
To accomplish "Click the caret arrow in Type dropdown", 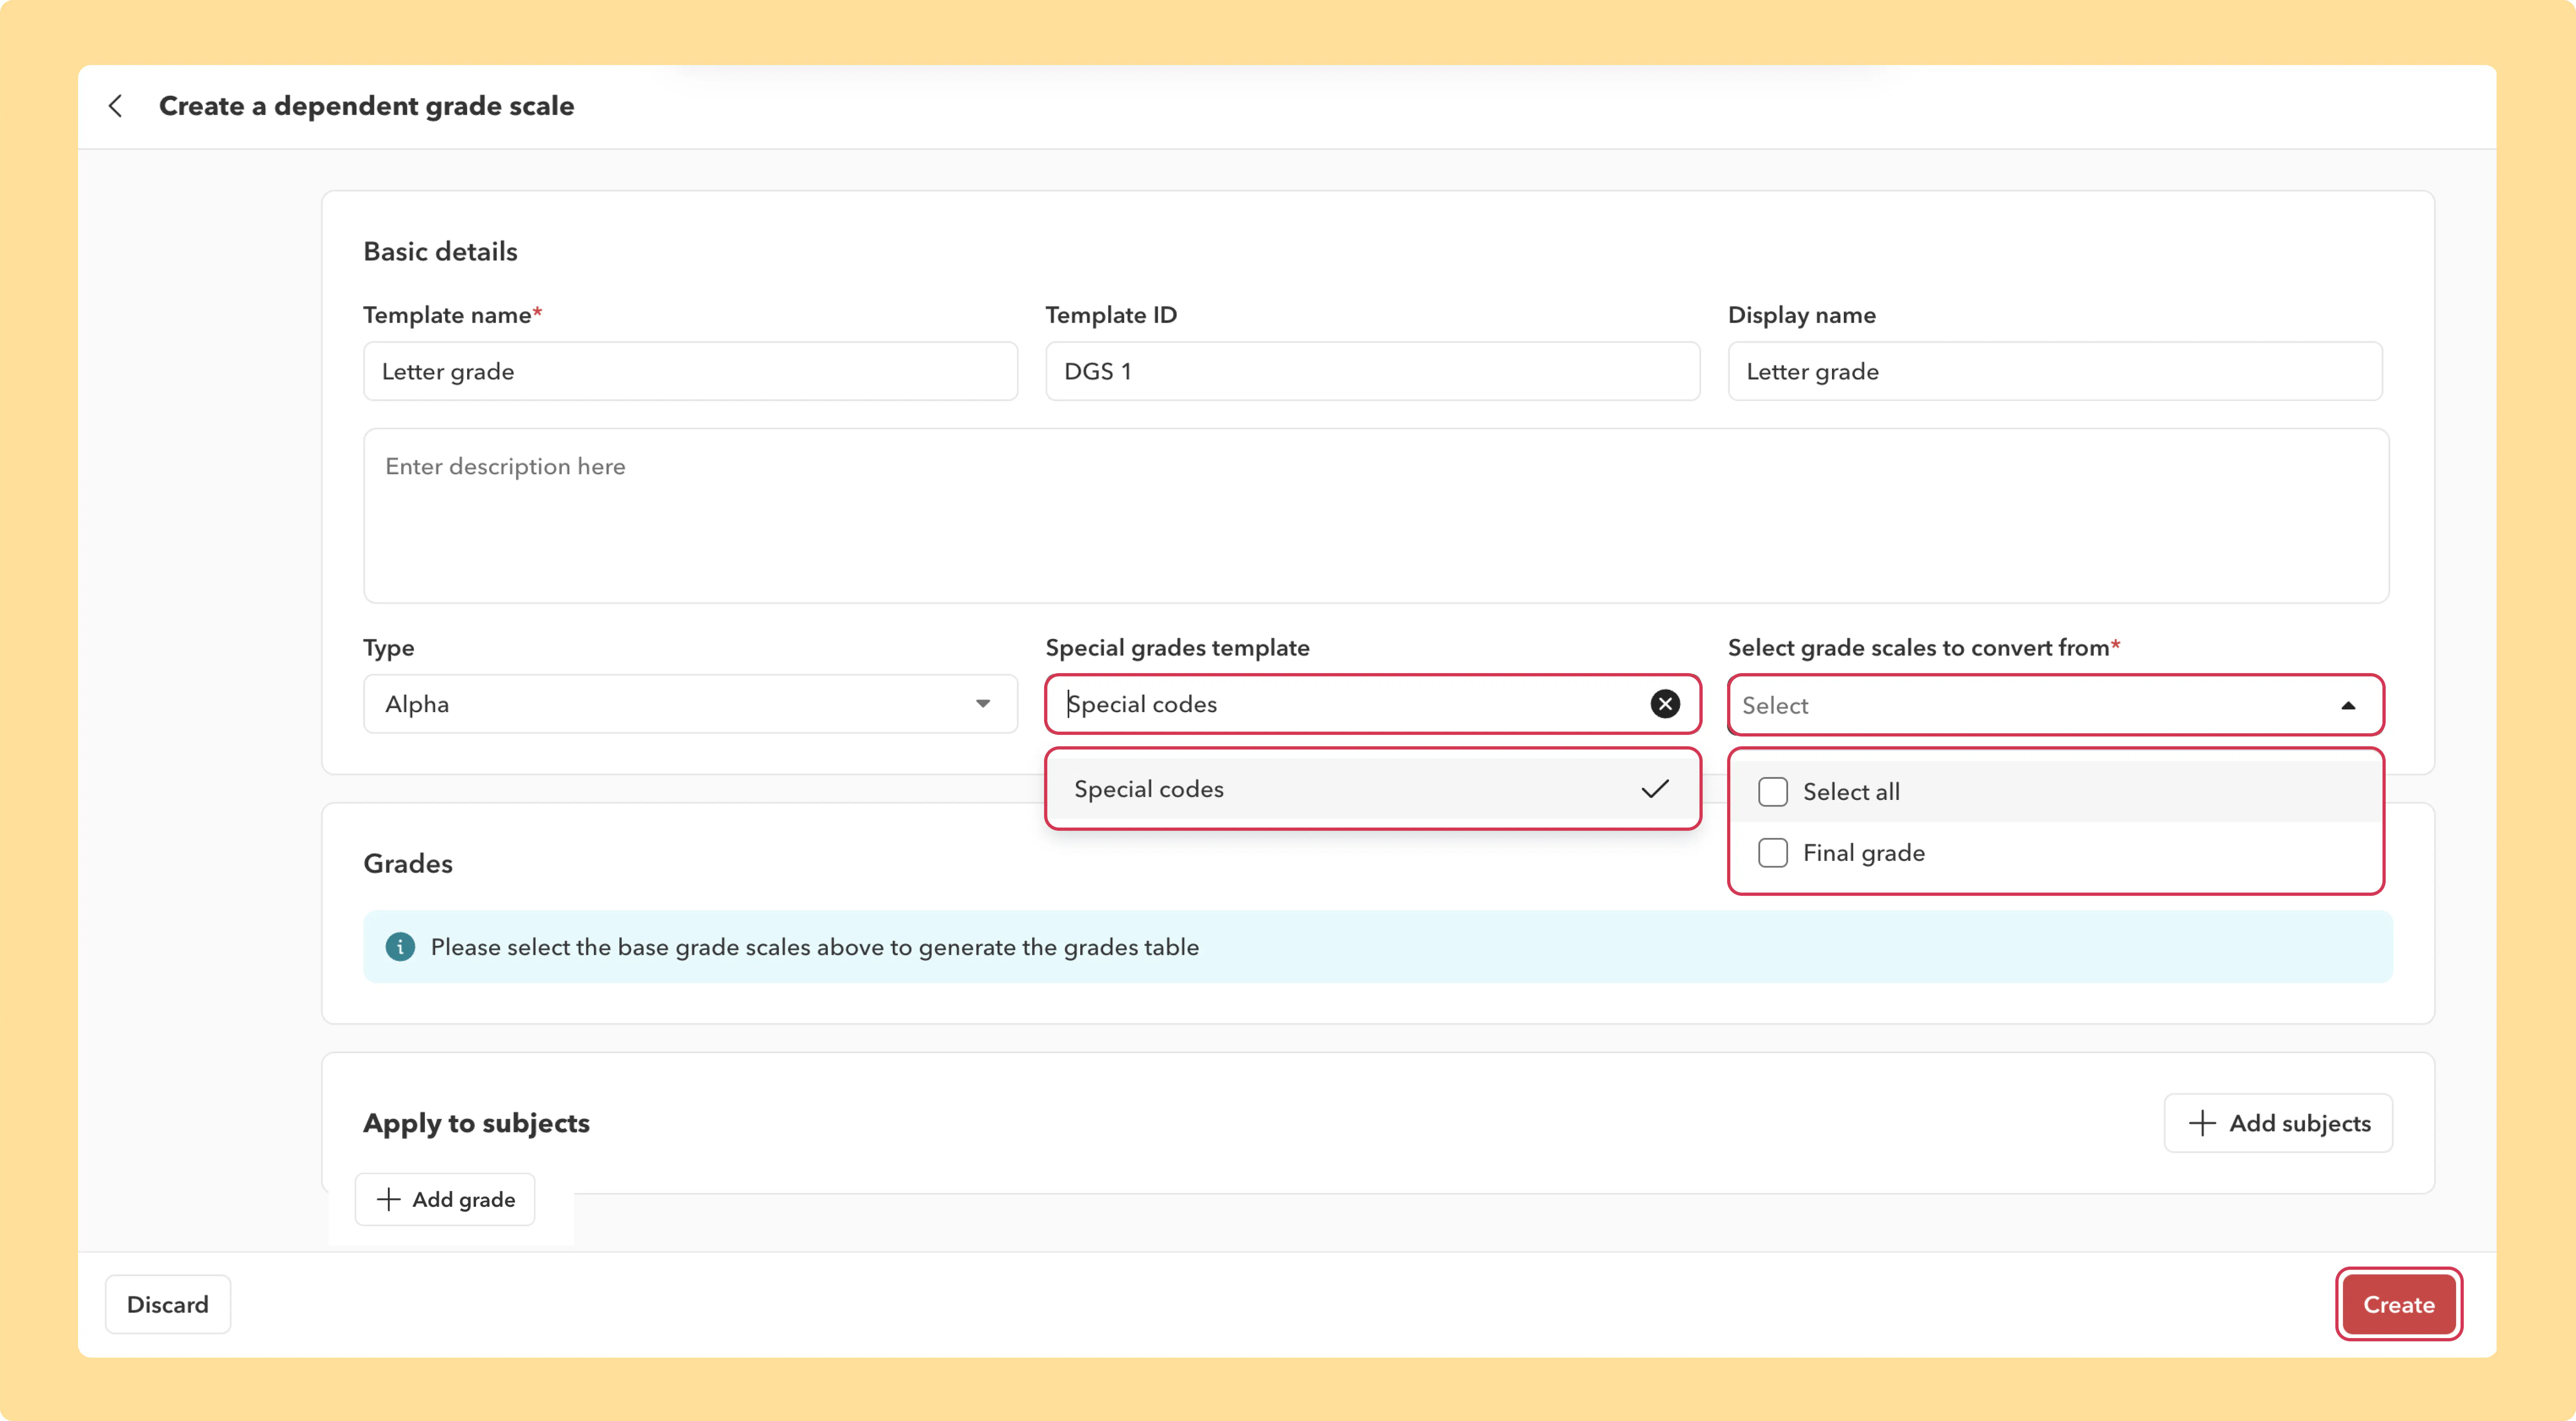I will [983, 704].
